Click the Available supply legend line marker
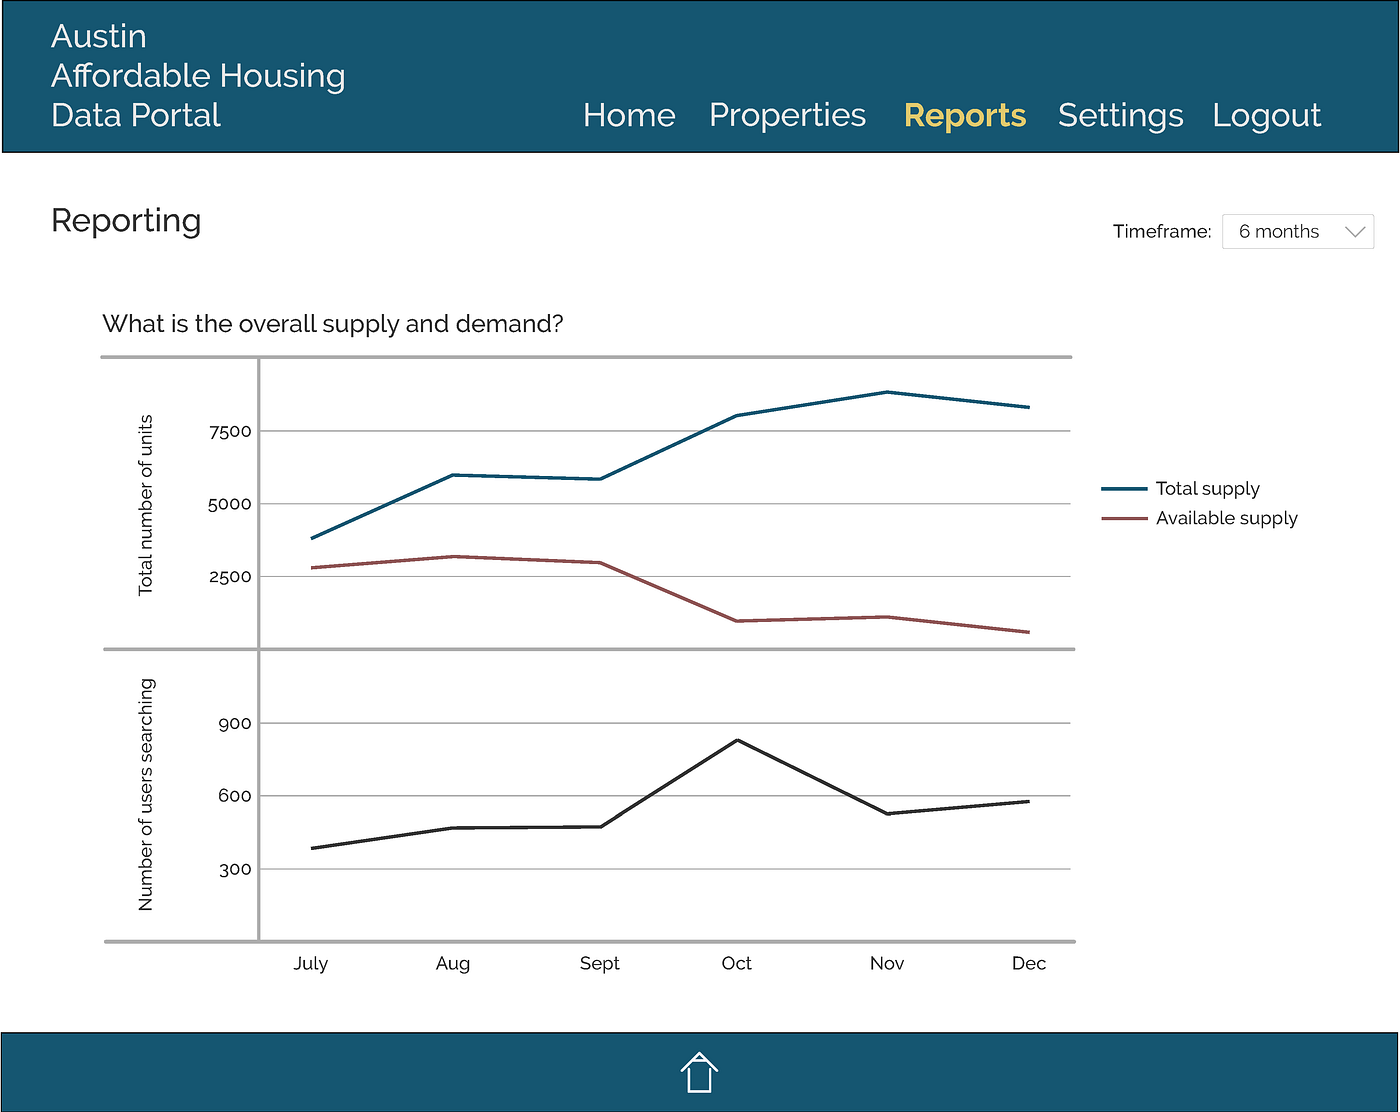The height and width of the screenshot is (1112, 1400). [1124, 519]
